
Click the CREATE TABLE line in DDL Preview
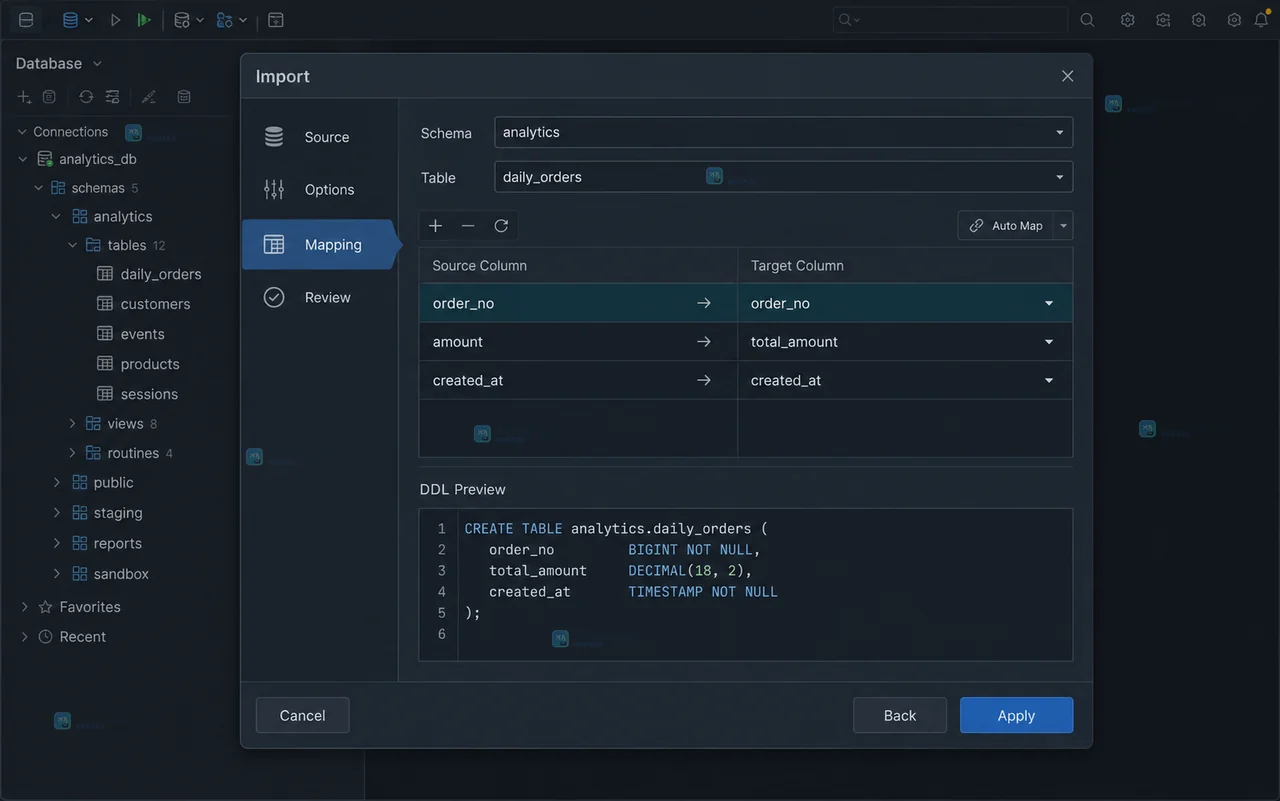(616, 528)
